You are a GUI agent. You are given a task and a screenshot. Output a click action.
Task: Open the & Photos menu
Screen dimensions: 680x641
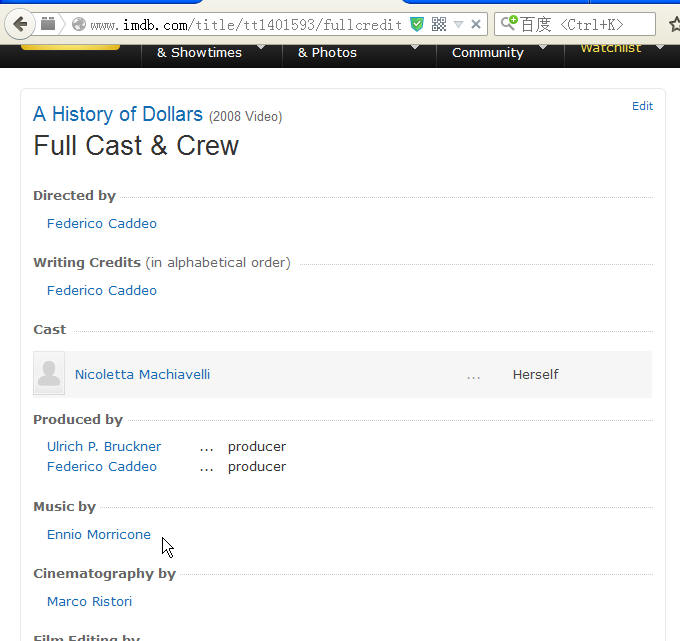[327, 52]
